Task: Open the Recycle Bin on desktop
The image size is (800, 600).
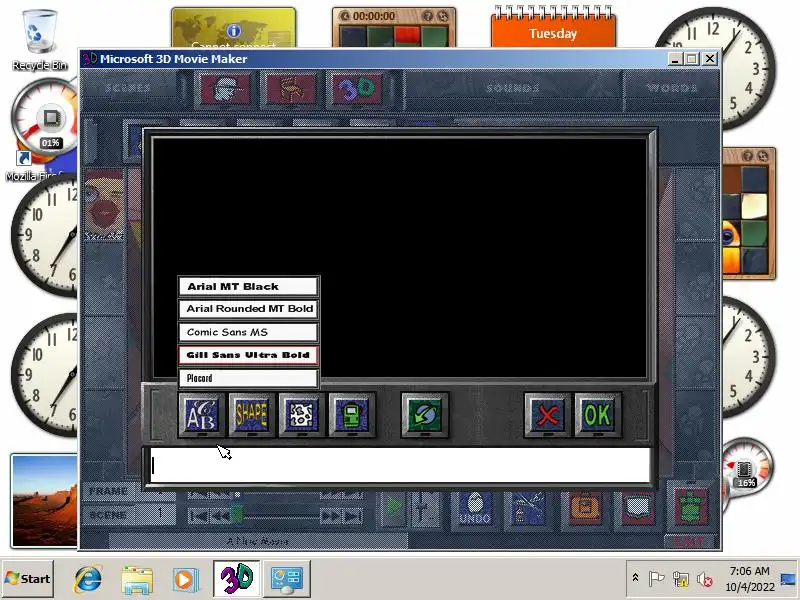Action: tap(39, 40)
